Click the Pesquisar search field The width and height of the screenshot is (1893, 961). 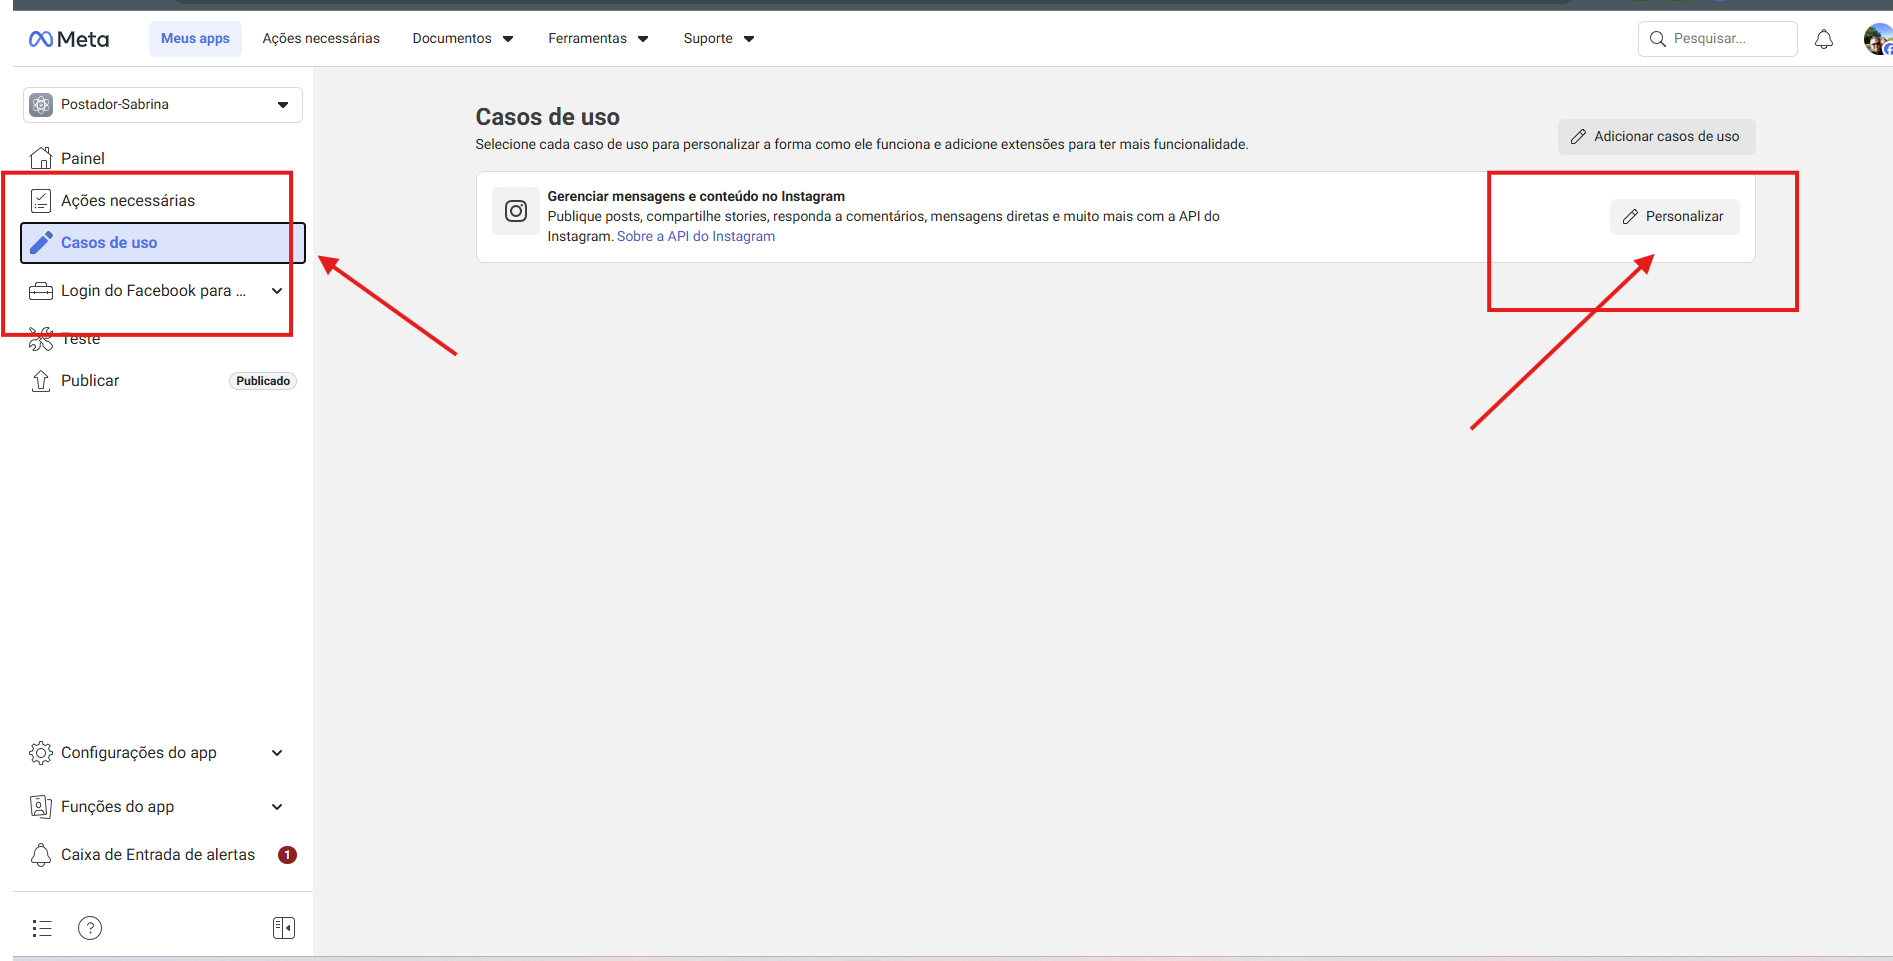pyautogui.click(x=1717, y=39)
